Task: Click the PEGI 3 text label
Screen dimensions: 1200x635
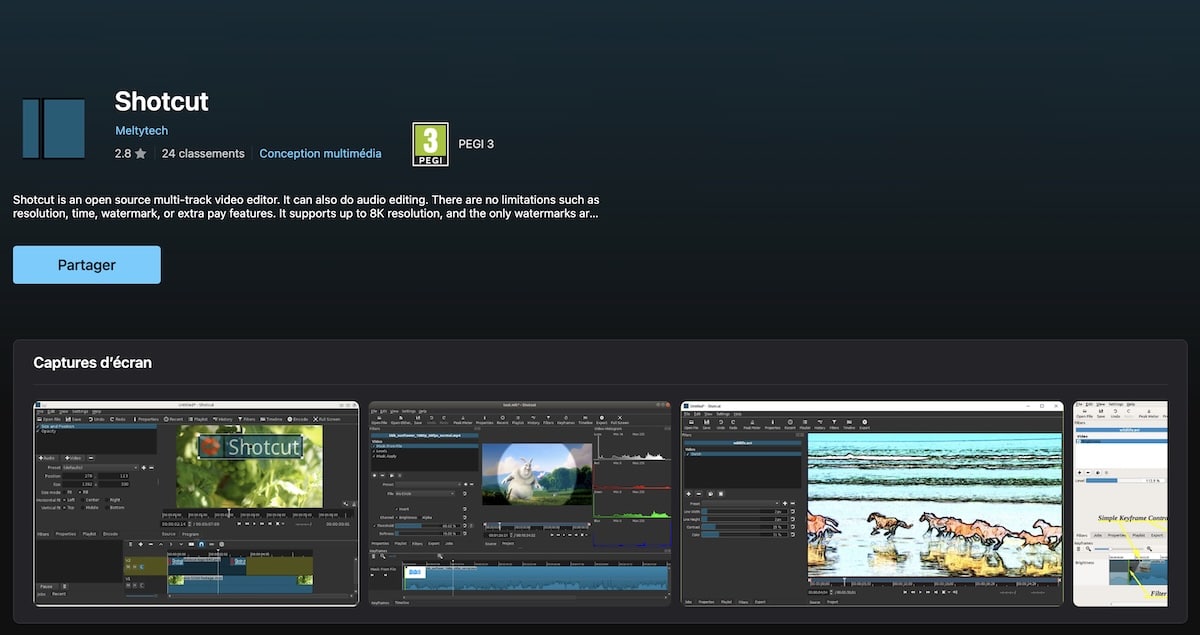Action: point(476,144)
